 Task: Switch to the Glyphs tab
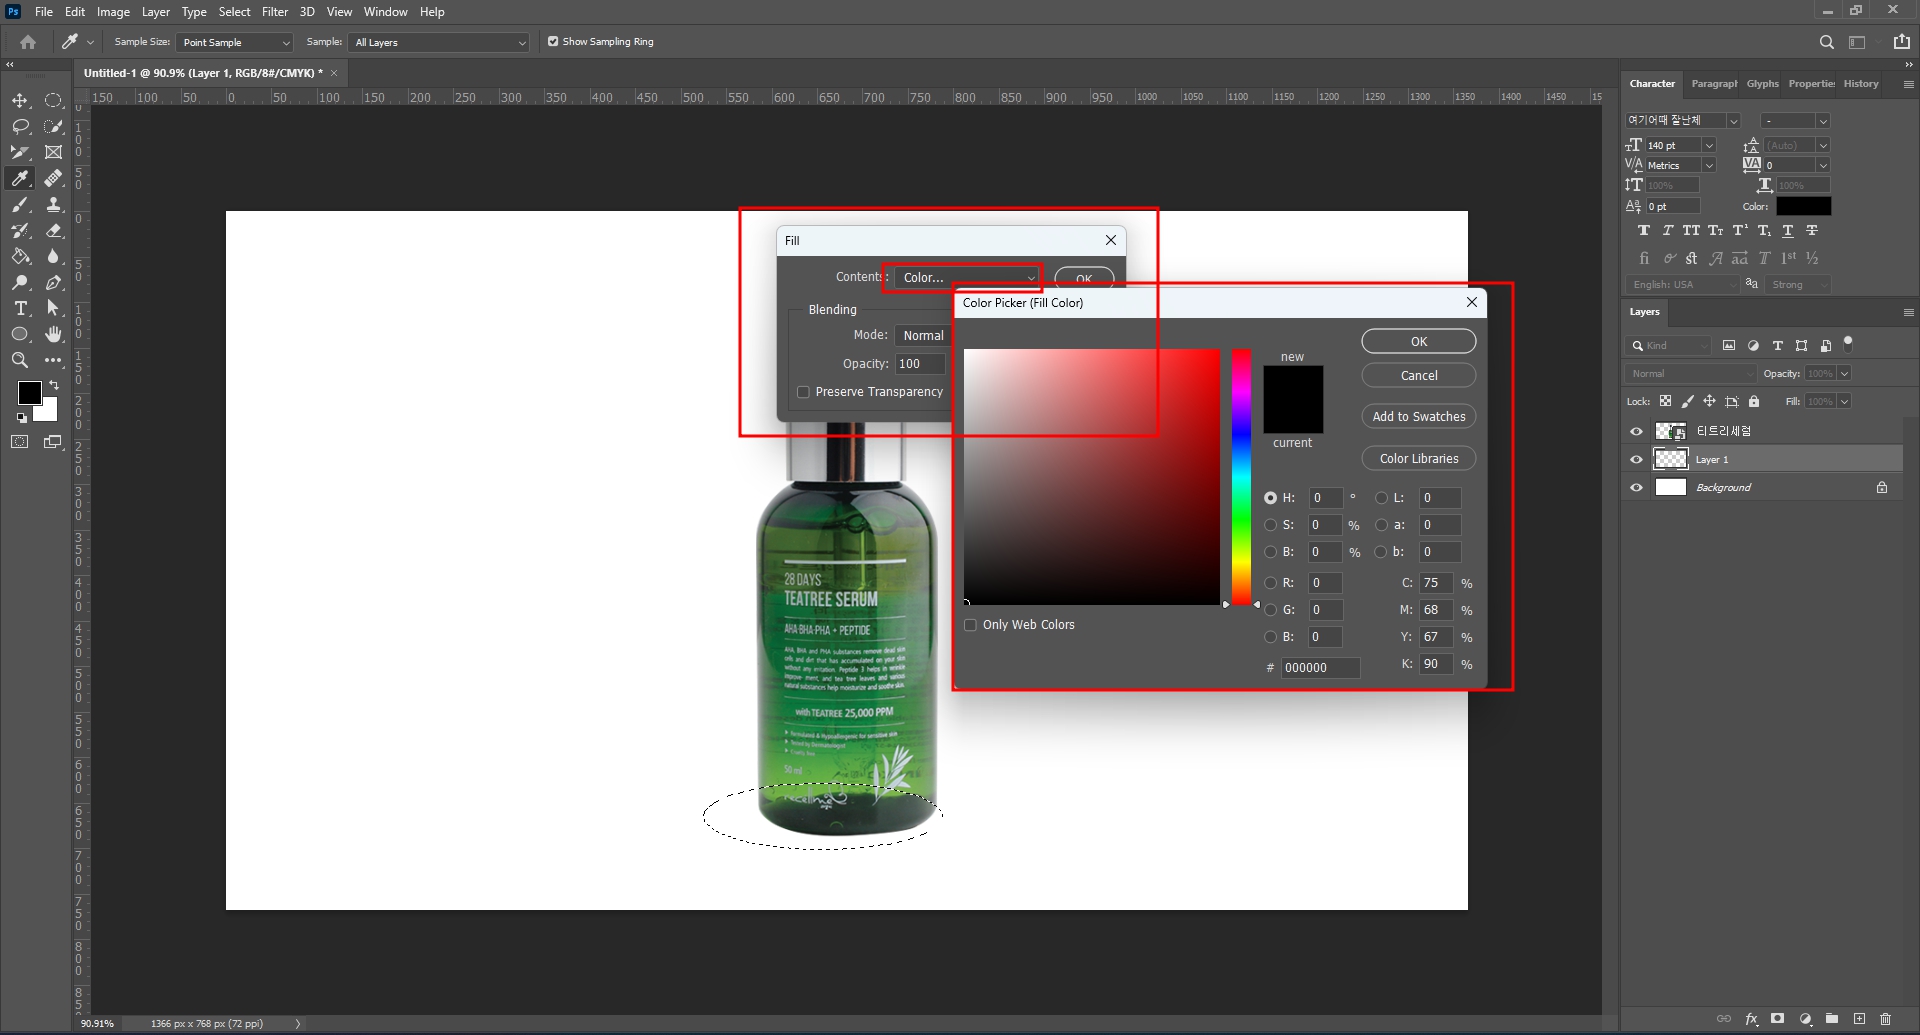1763,84
